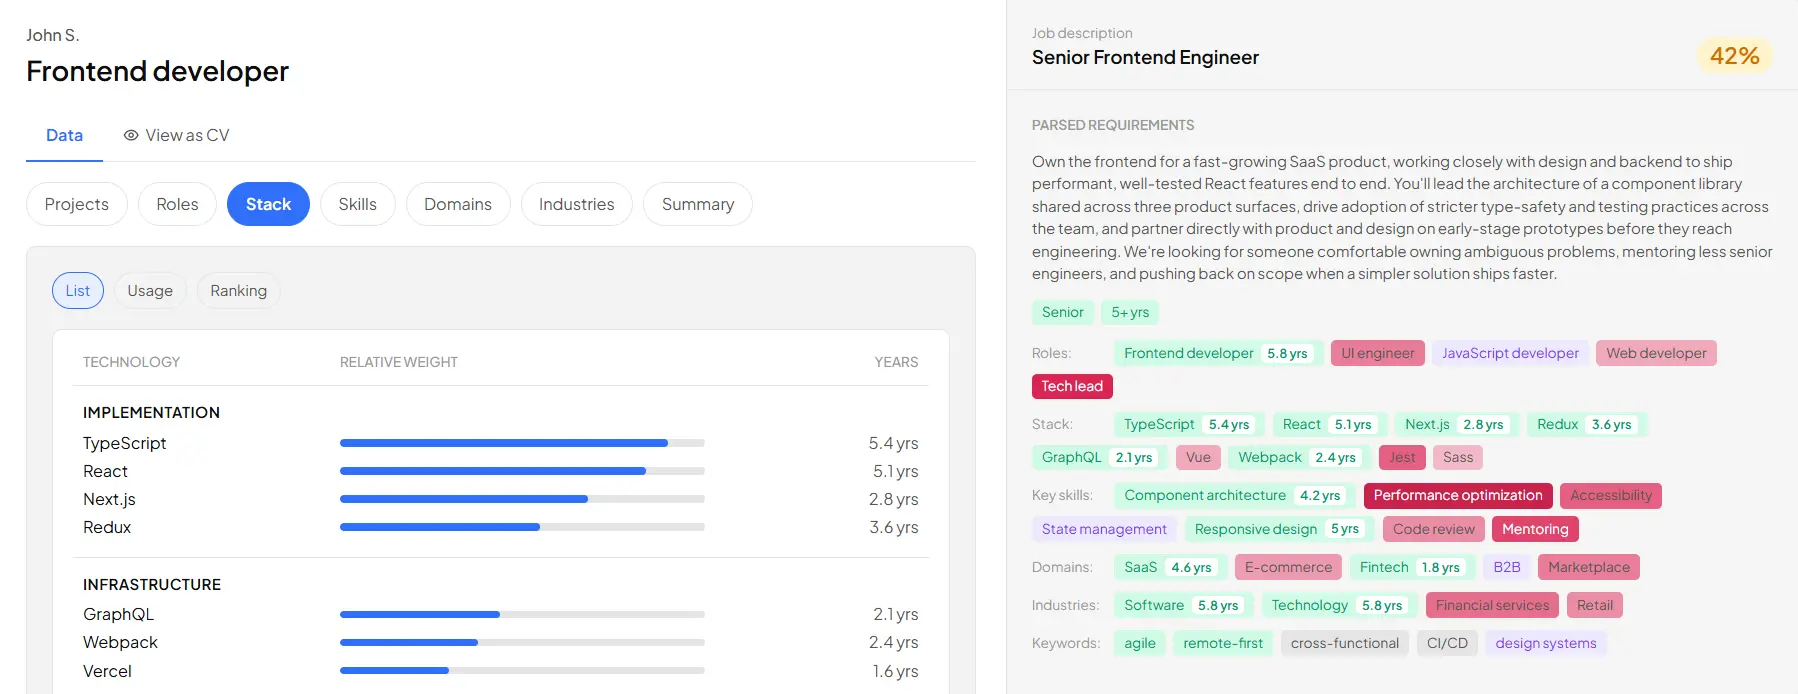
Task: Click the UI engineer role tag
Action: click(1378, 353)
